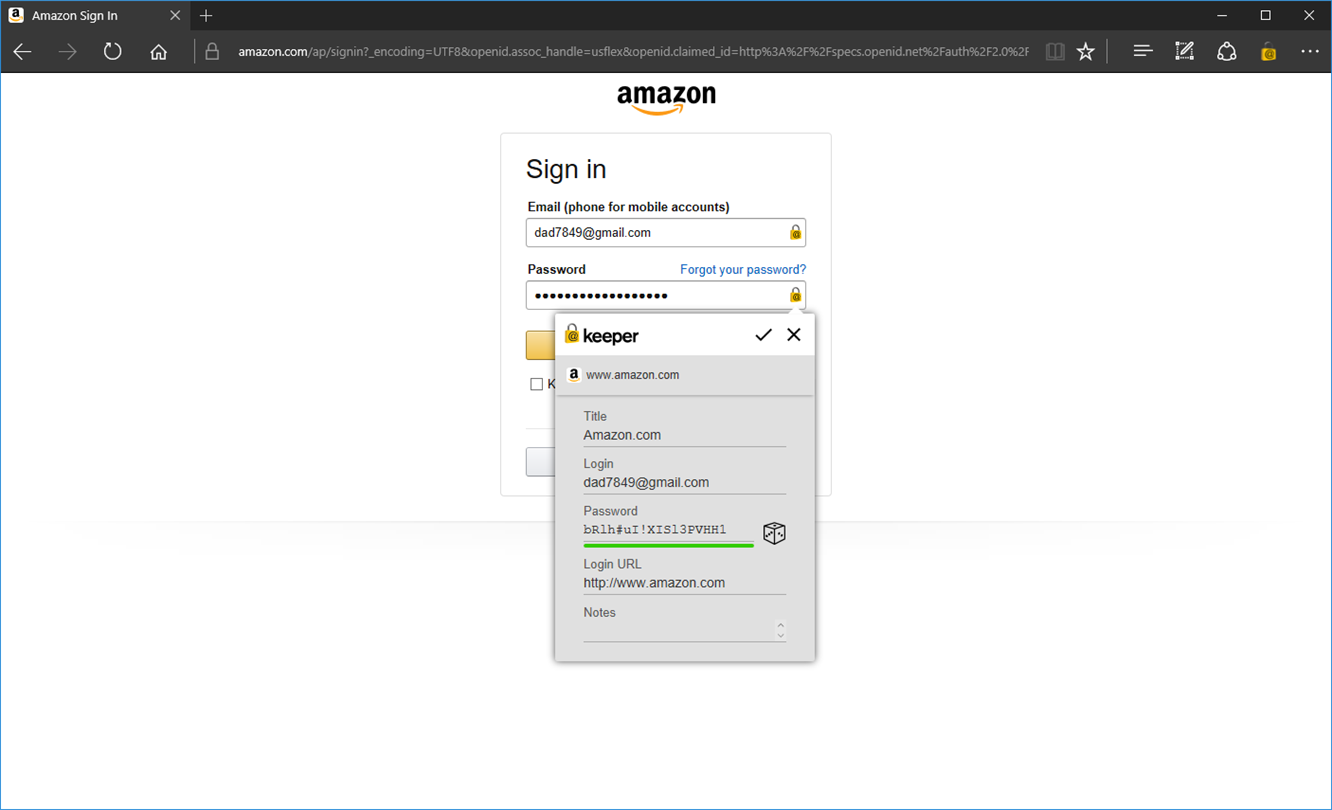Image resolution: width=1332 pixels, height=810 pixels.
Task: Click the Amazon logo
Action: (666, 100)
